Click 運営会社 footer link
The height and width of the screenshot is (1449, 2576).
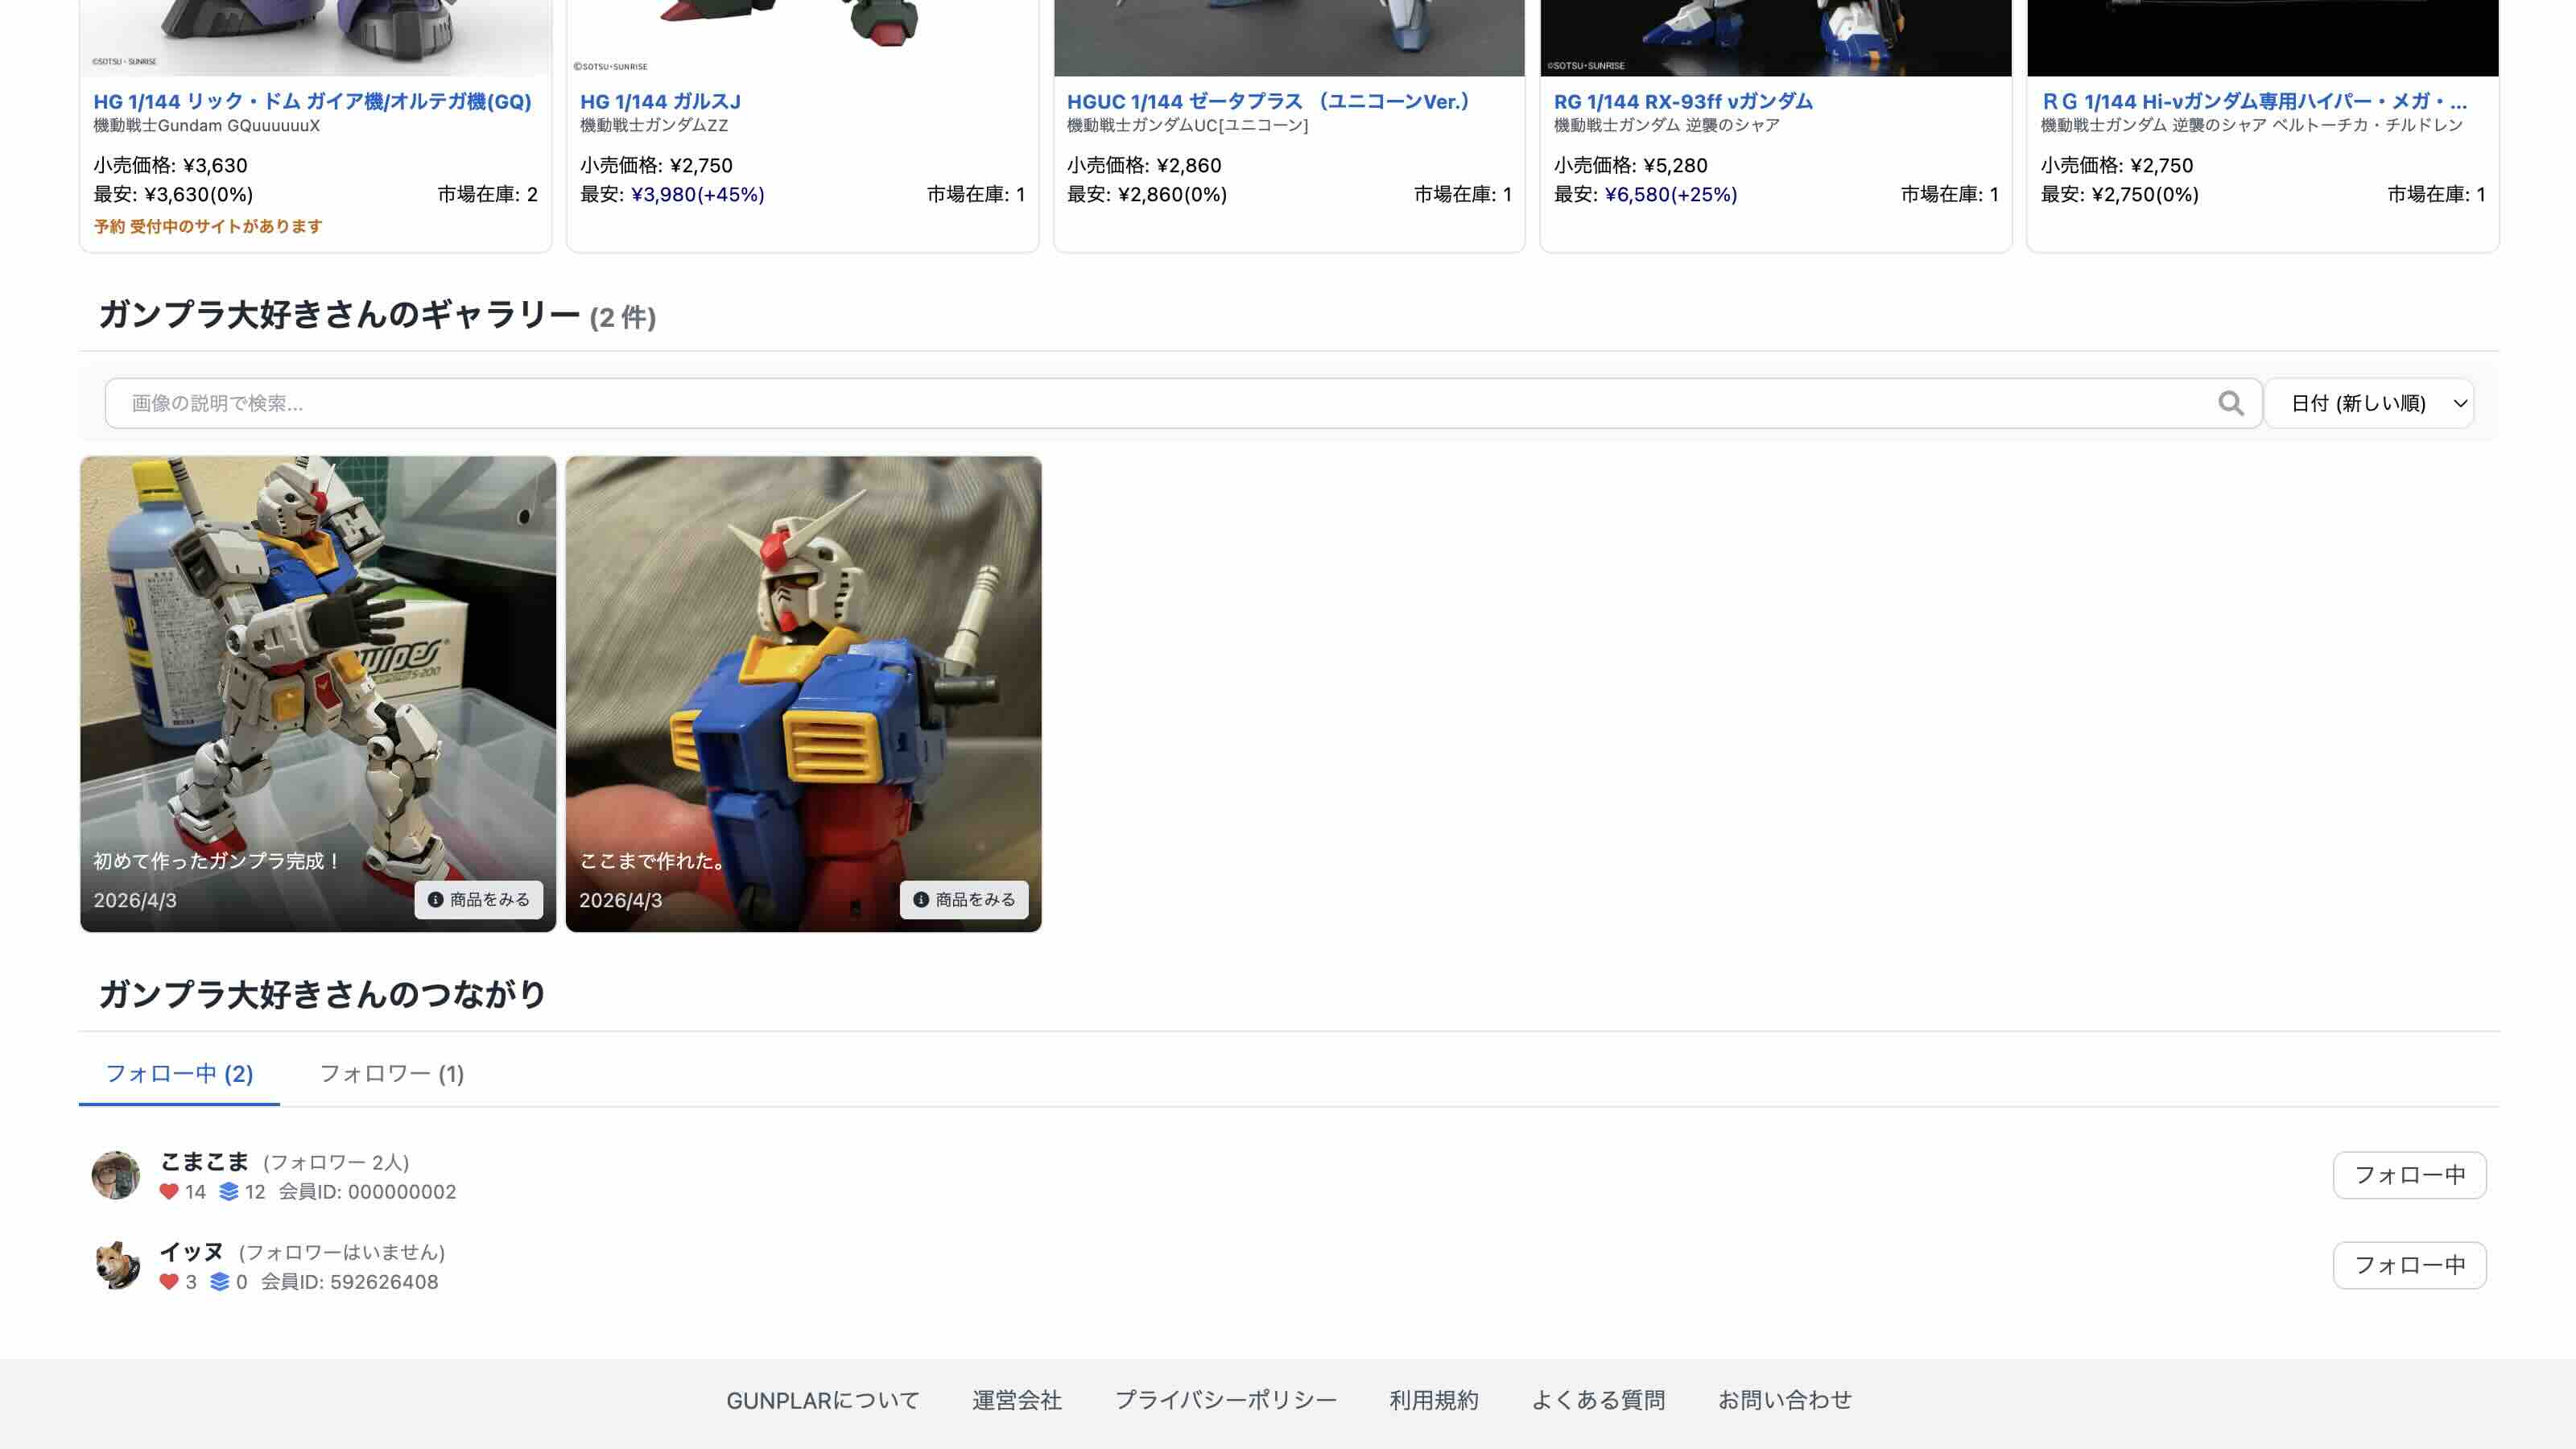(1017, 1400)
